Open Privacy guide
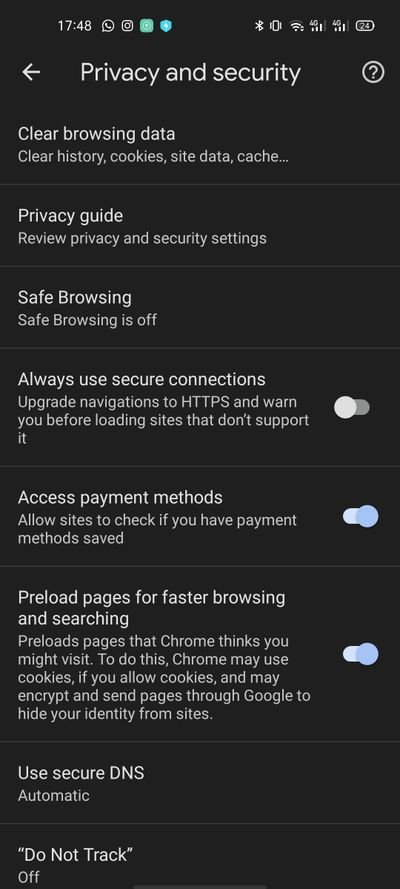This screenshot has width=400, height=889. pyautogui.click(x=200, y=226)
